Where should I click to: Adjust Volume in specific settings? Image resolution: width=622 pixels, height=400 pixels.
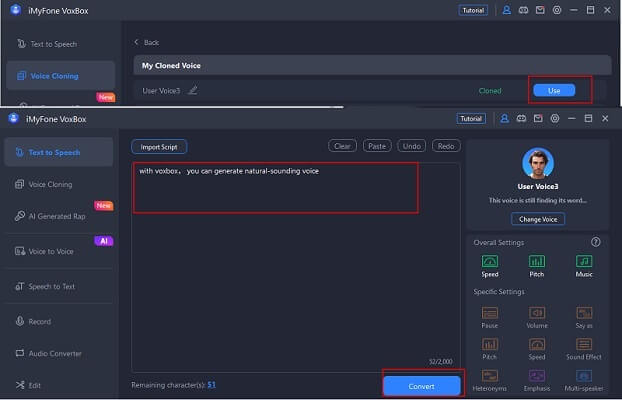click(x=537, y=317)
